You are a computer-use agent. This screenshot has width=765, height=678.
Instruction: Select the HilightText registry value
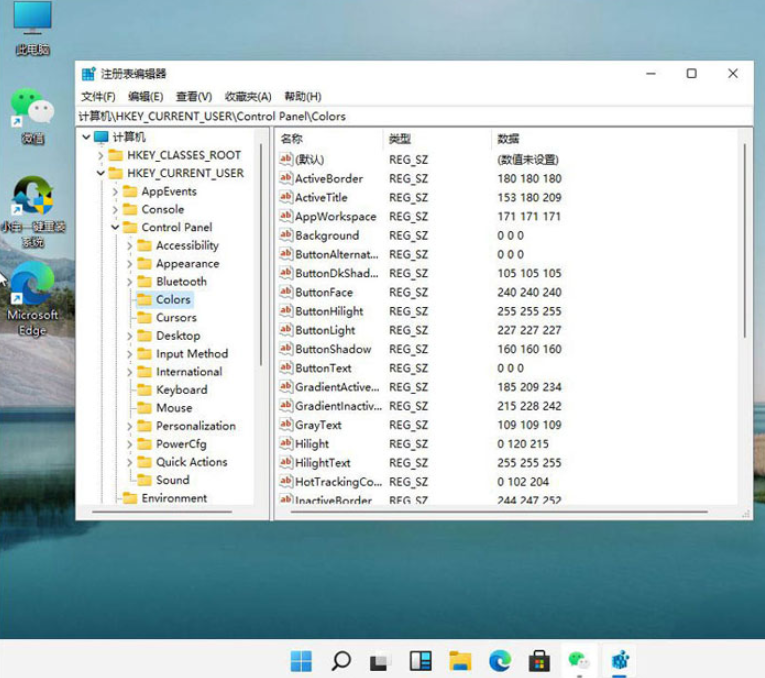coord(322,463)
